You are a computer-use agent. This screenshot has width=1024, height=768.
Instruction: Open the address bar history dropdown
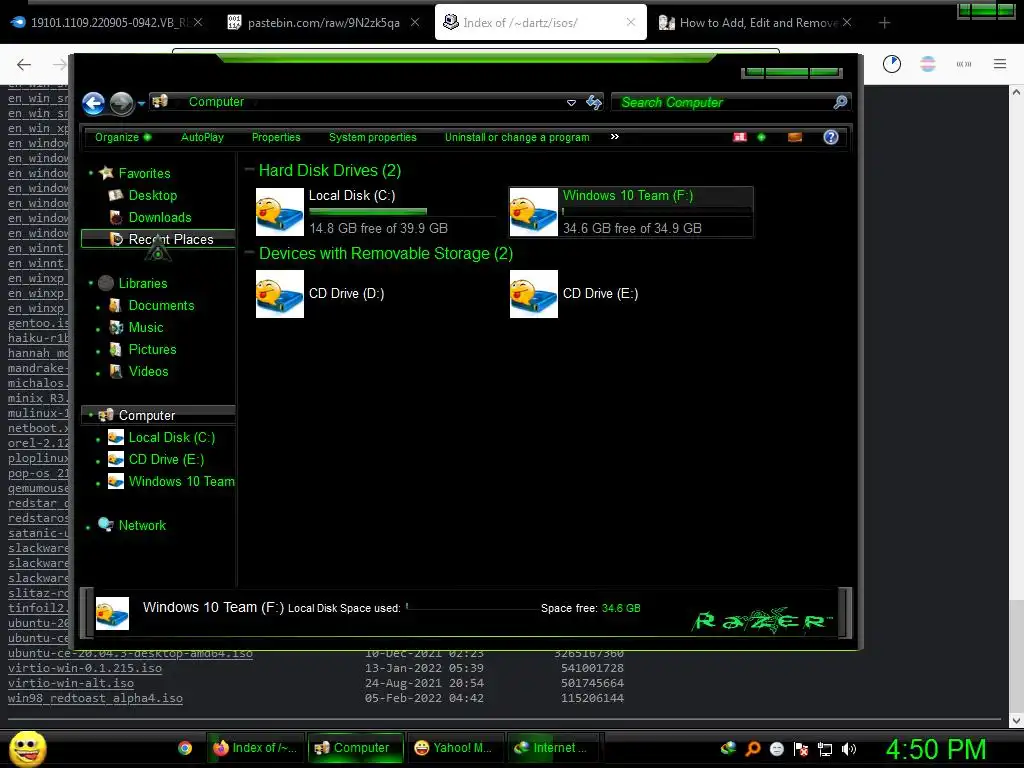pos(571,103)
